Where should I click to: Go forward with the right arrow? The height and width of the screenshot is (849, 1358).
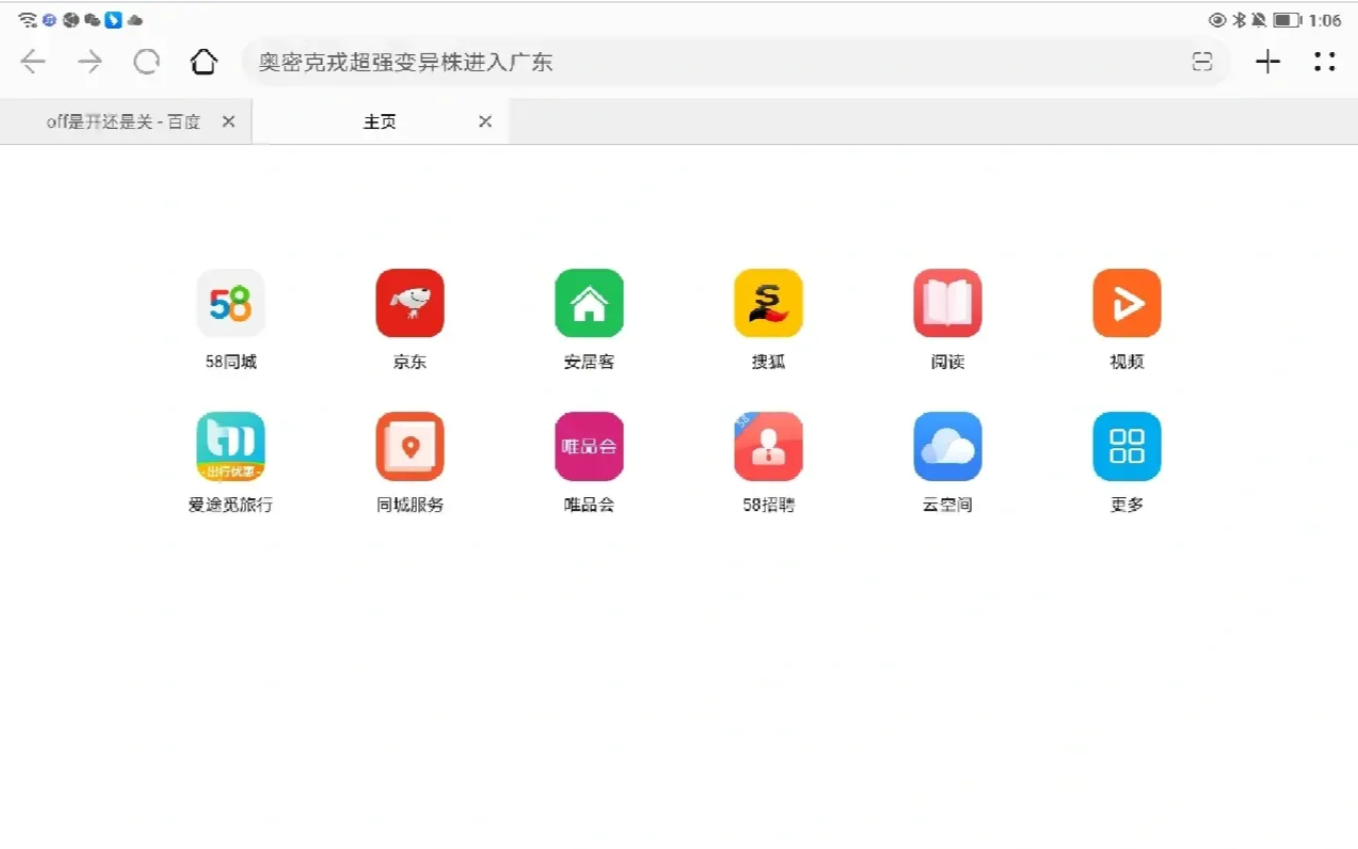(90, 62)
